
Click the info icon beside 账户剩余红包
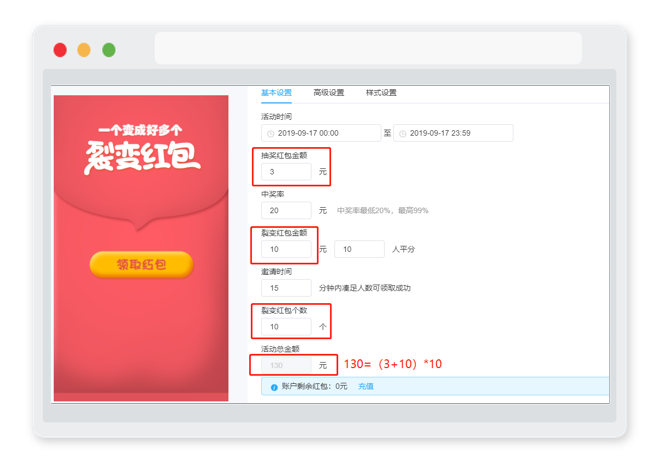tap(274, 387)
